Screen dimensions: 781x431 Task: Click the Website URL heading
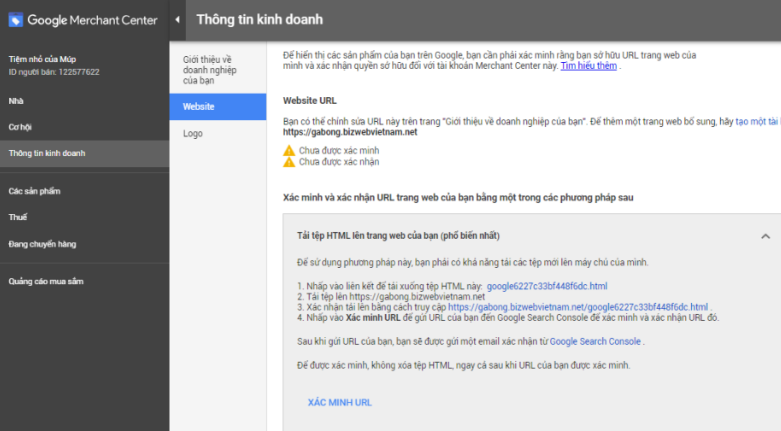(x=310, y=101)
